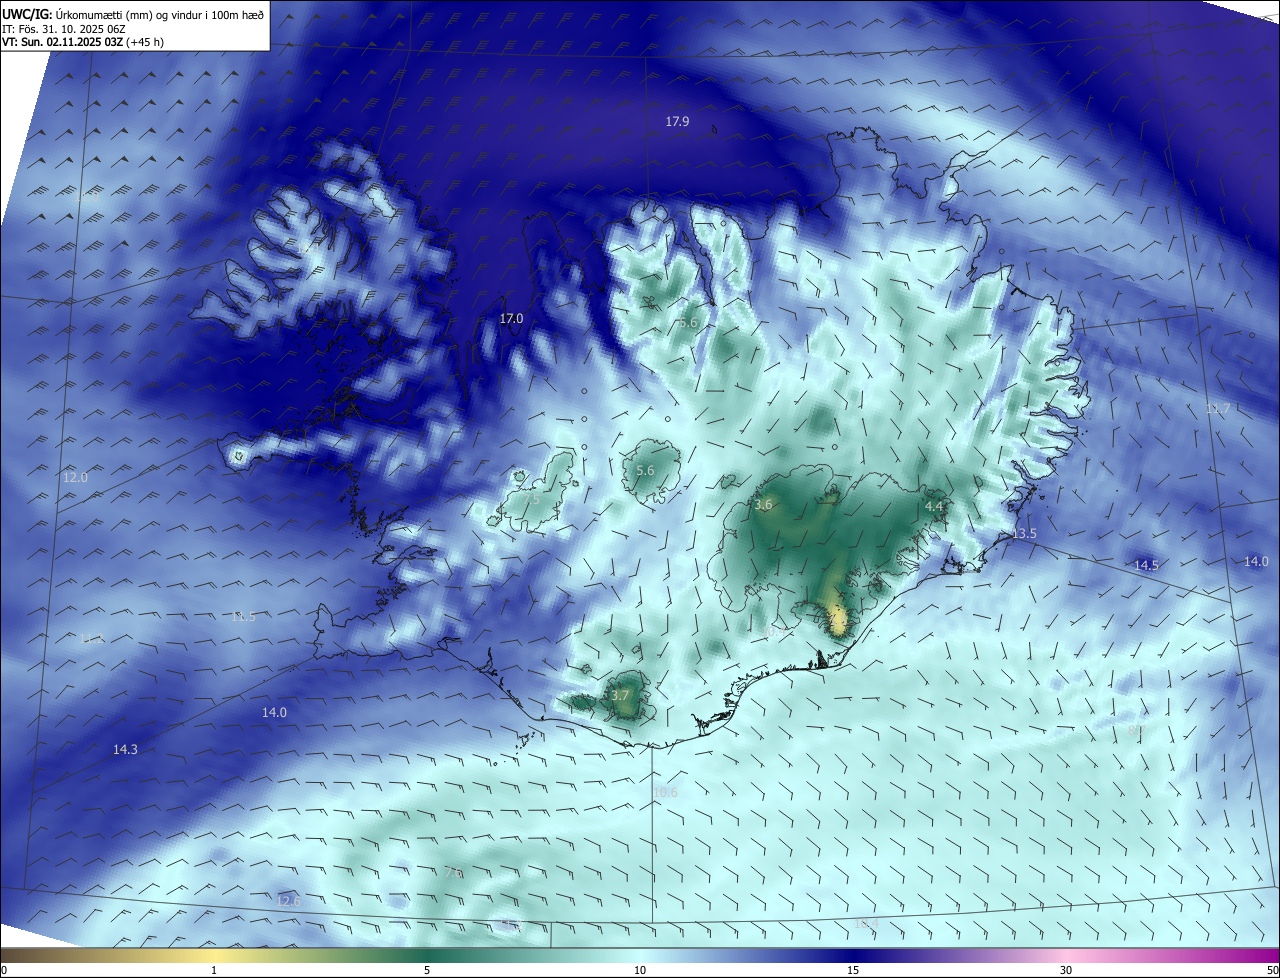This screenshot has width=1280, height=978.
Task: Click the '30' tick label under the color scale
Action: tap(1066, 970)
